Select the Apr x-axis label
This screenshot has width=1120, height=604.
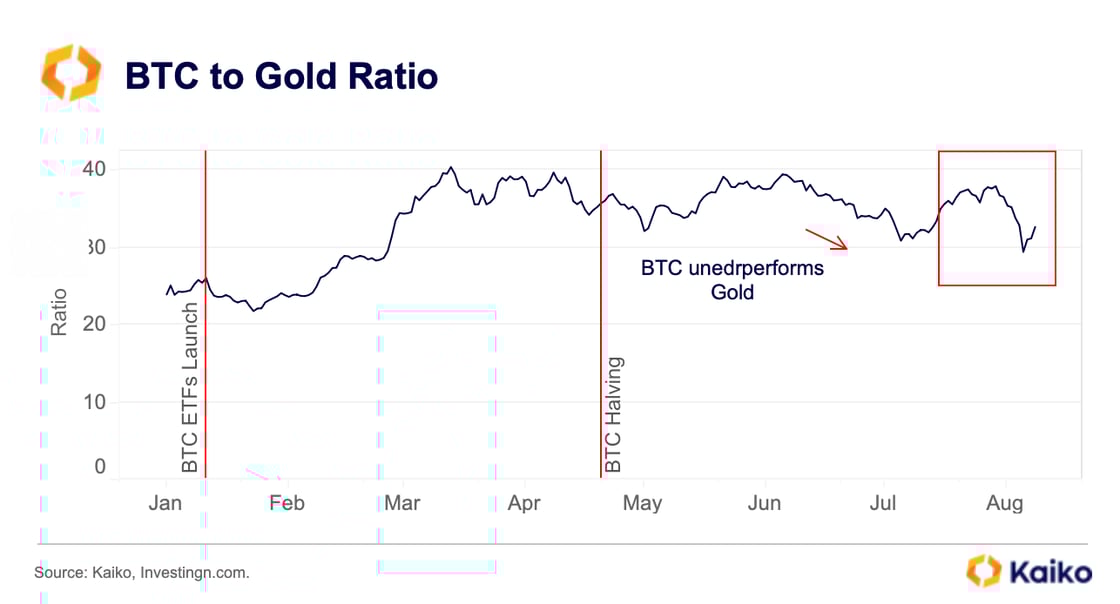pos(524,502)
